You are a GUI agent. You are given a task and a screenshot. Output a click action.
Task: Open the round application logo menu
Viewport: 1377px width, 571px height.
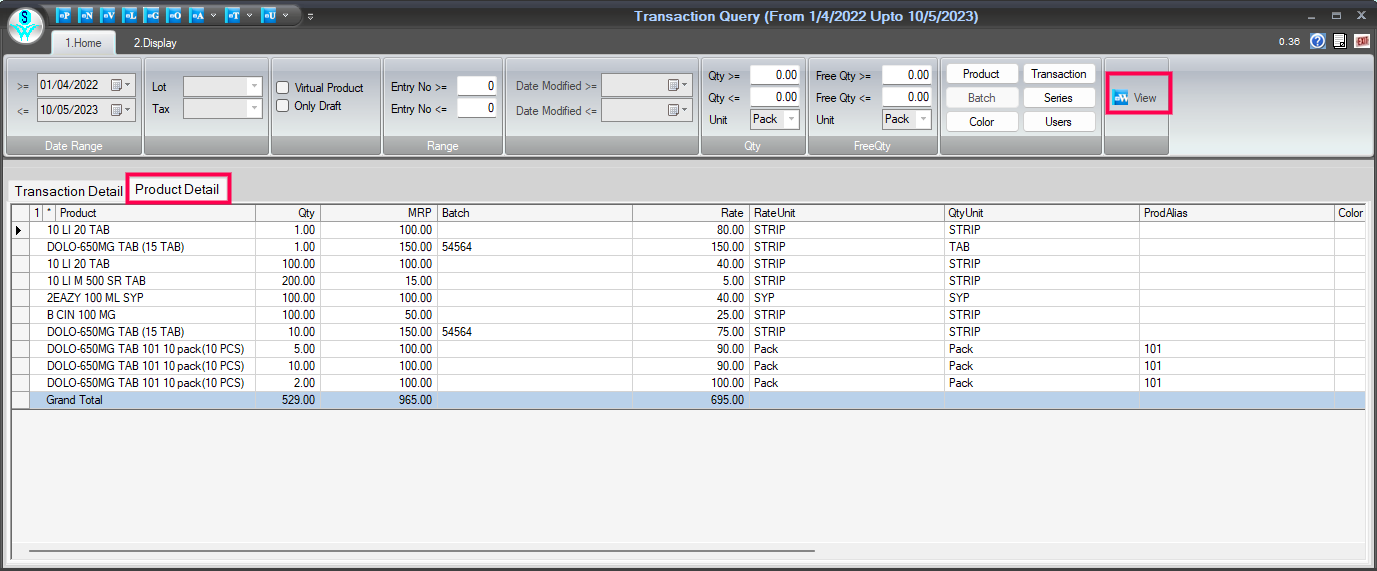pyautogui.click(x=26, y=25)
